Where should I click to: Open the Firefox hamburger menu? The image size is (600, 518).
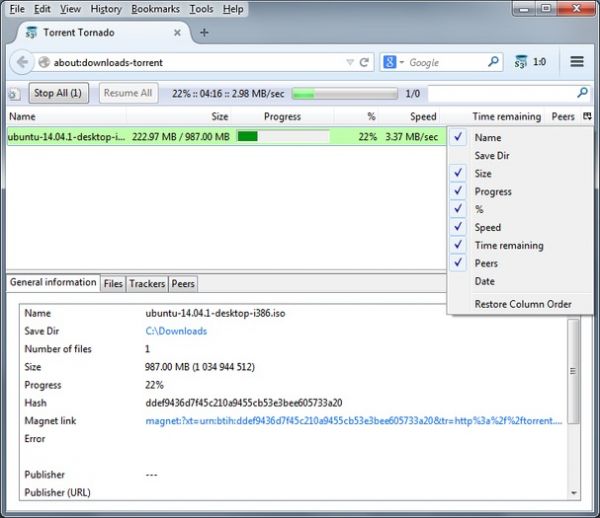(577, 62)
